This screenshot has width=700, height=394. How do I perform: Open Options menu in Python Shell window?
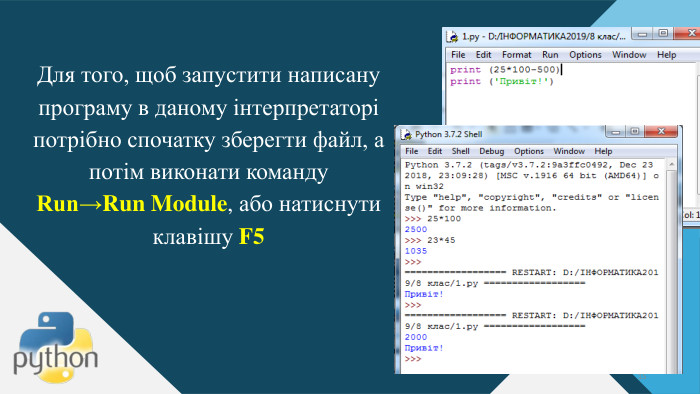point(529,151)
